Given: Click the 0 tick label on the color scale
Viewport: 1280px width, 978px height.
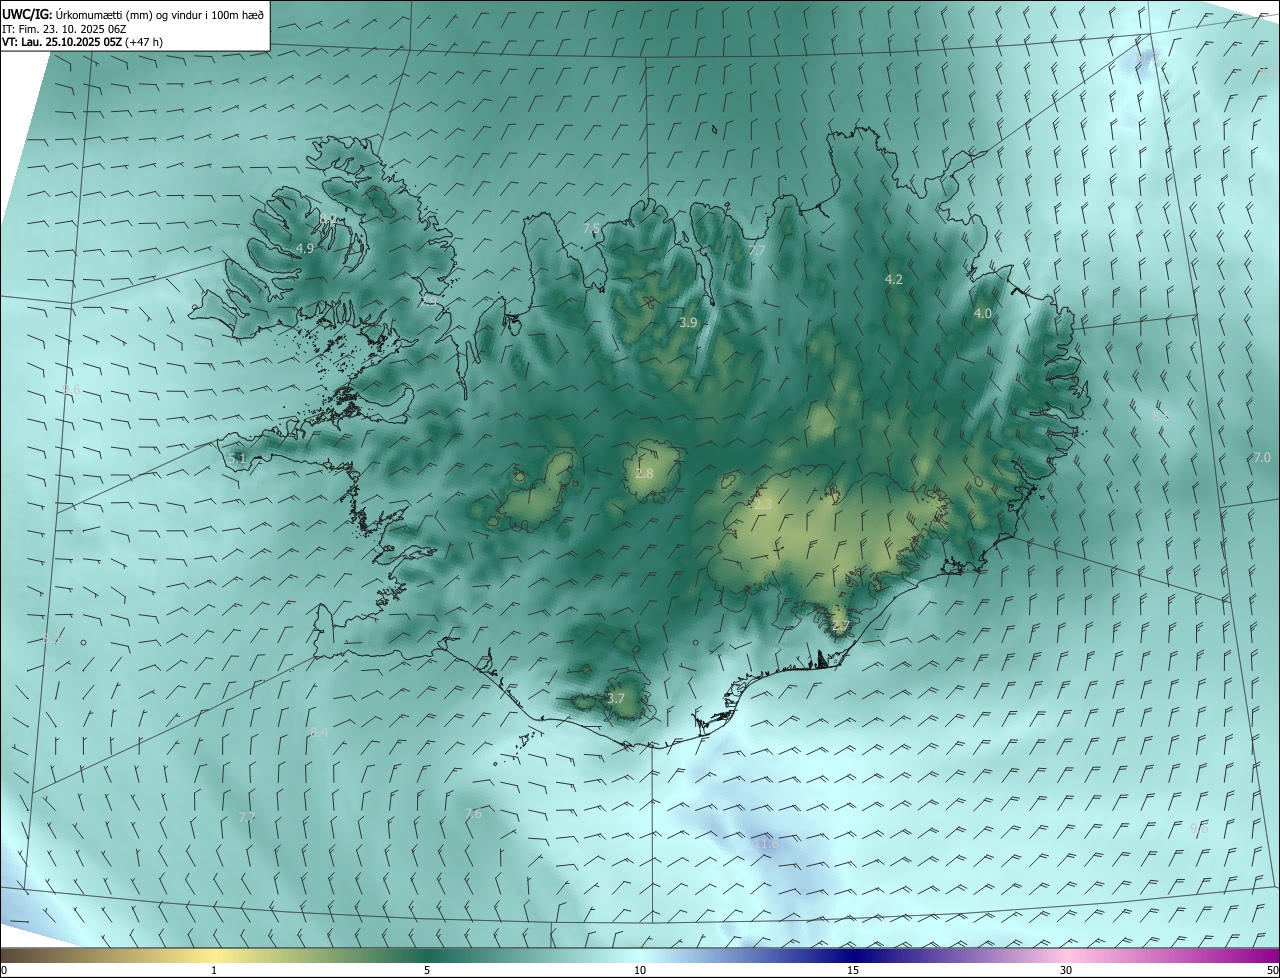Looking at the screenshot, I should 4,970.
